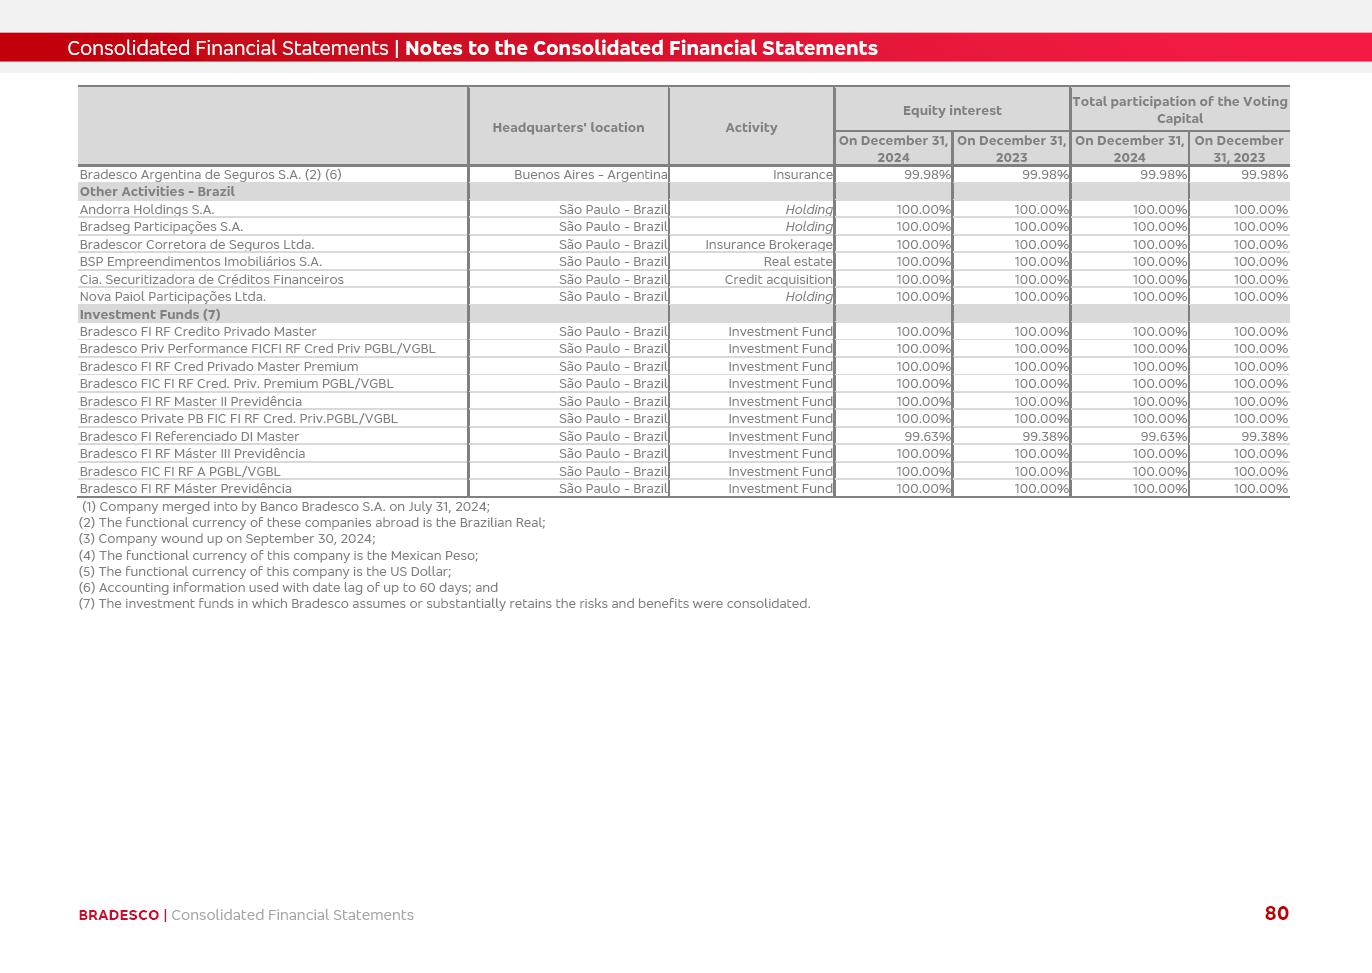
Task: Click the 'Headquarters' location' column header
Action: pos(567,127)
